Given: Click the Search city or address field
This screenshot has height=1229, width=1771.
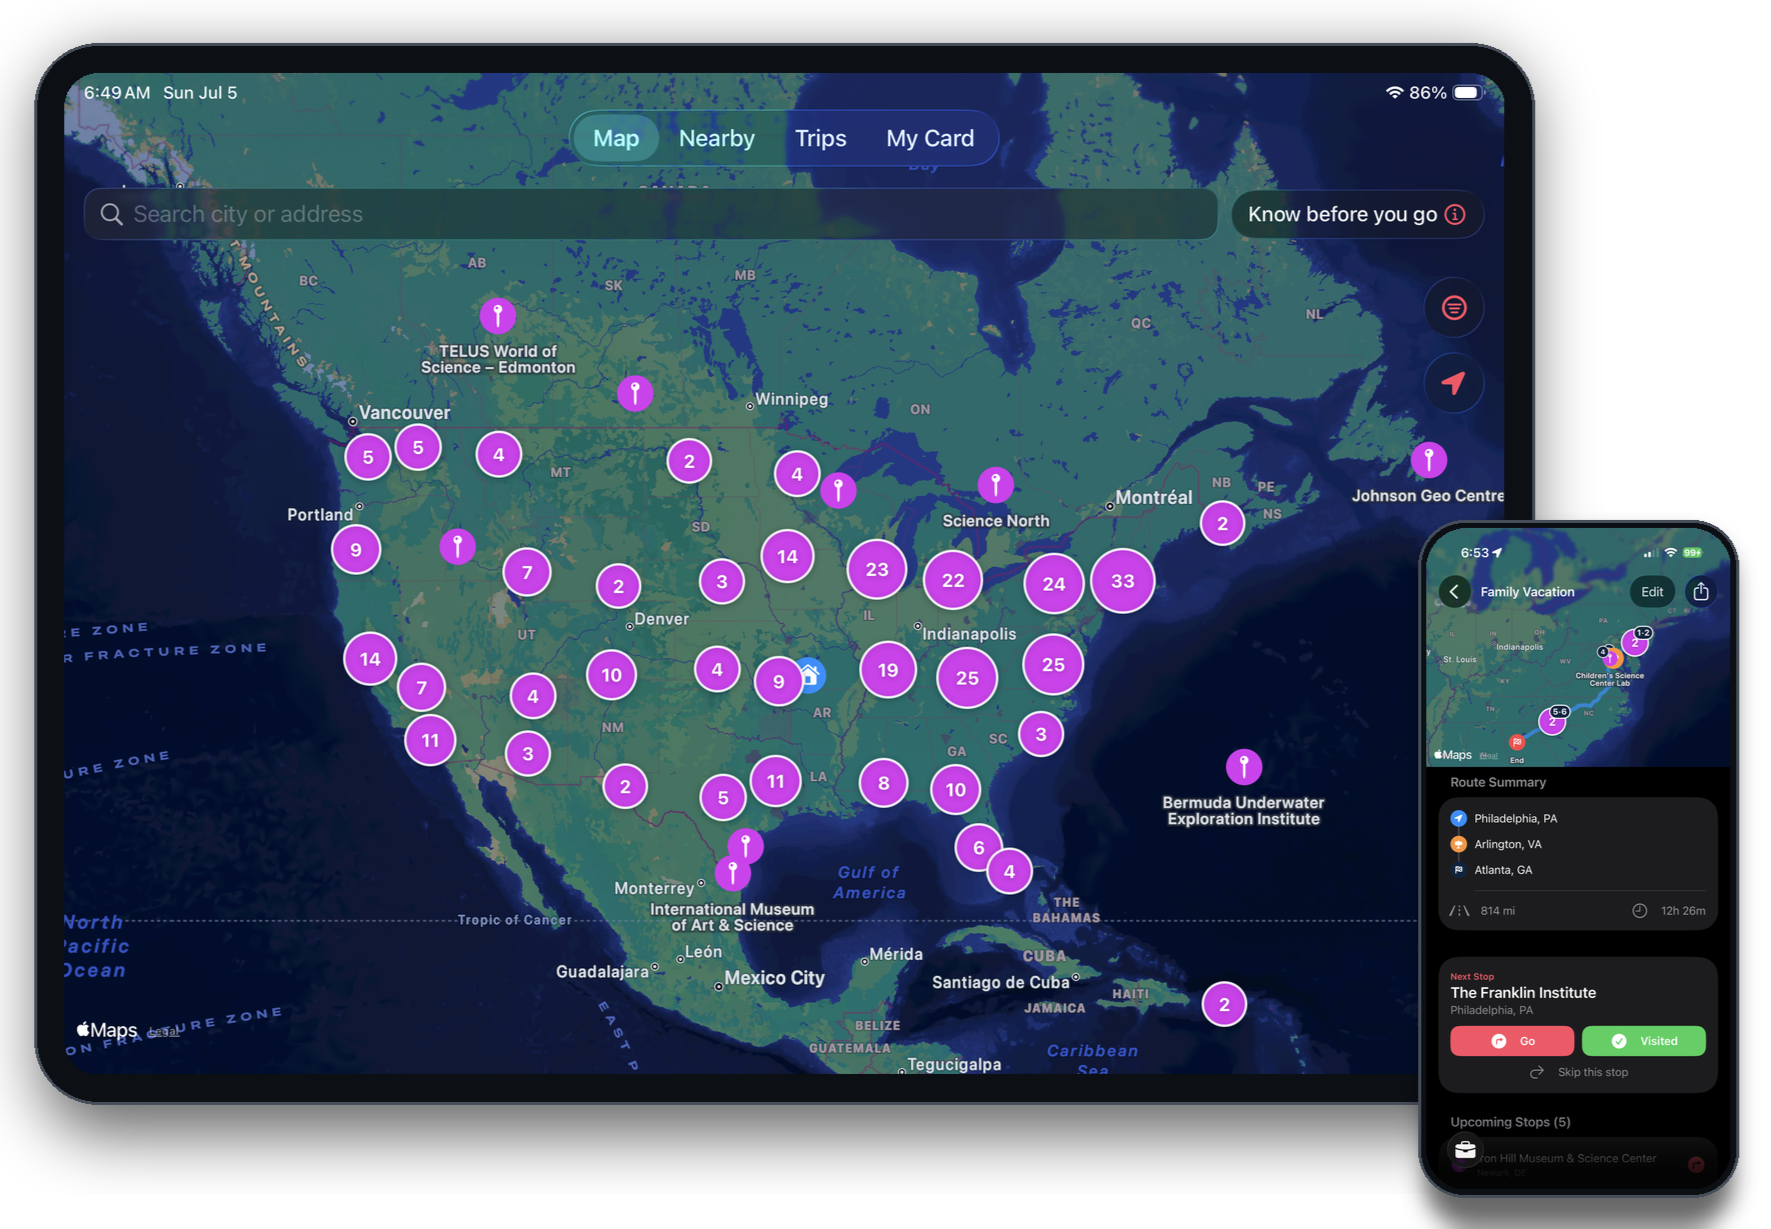Looking at the screenshot, I should pyautogui.click(x=651, y=214).
